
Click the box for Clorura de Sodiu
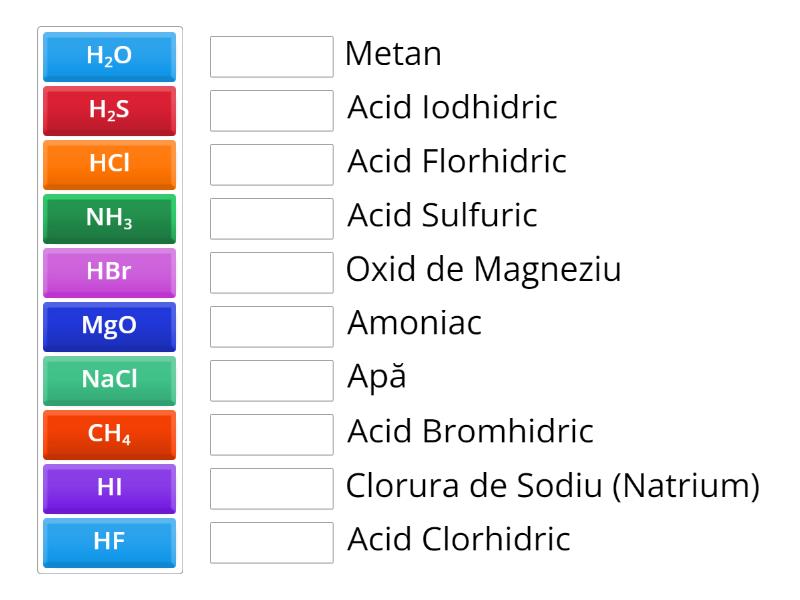(x=272, y=489)
